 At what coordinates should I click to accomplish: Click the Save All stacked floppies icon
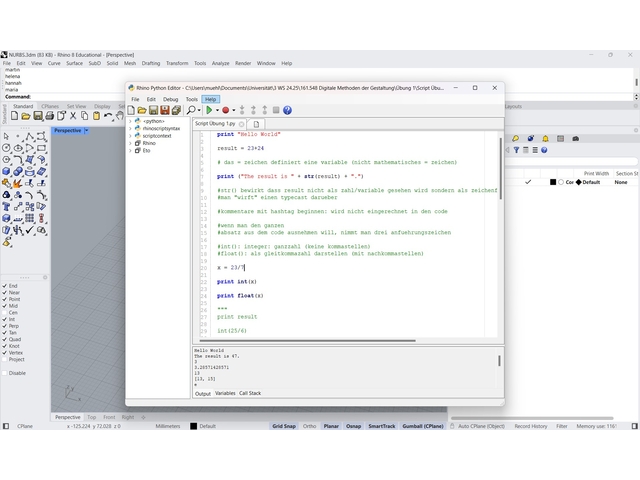coord(176,110)
